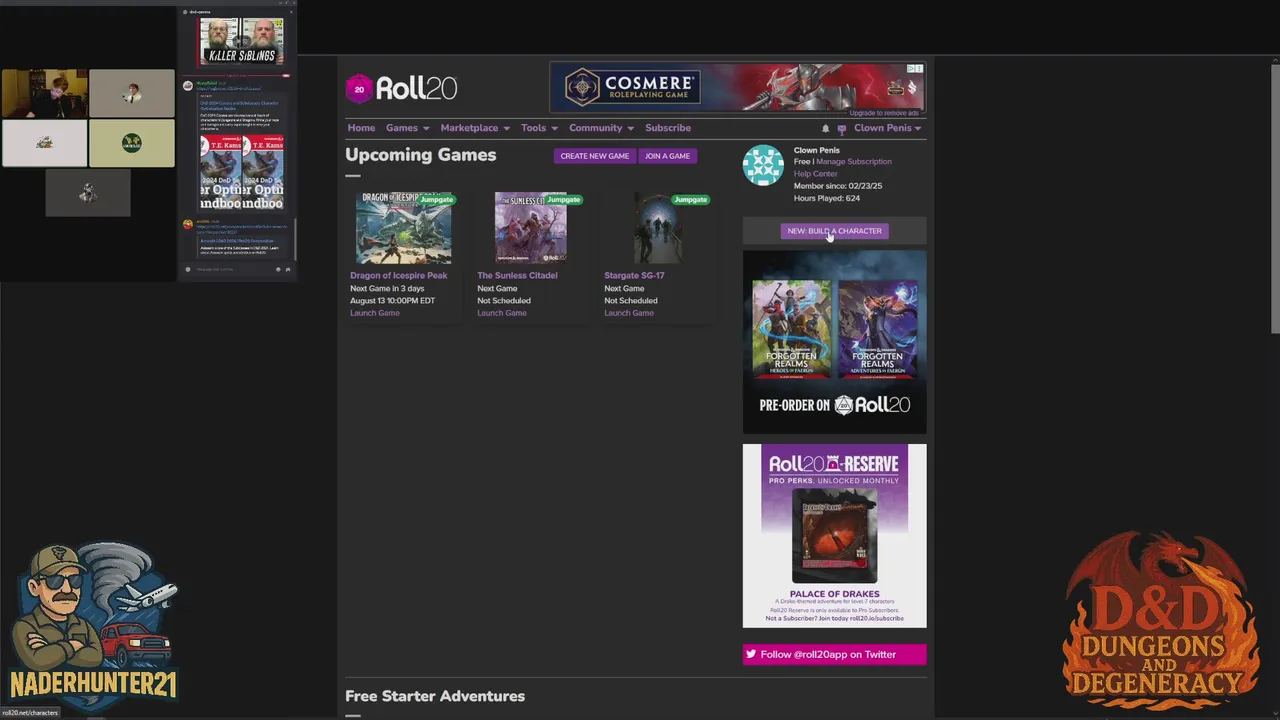Open the account username dropdown in nav bar

pos(887,128)
